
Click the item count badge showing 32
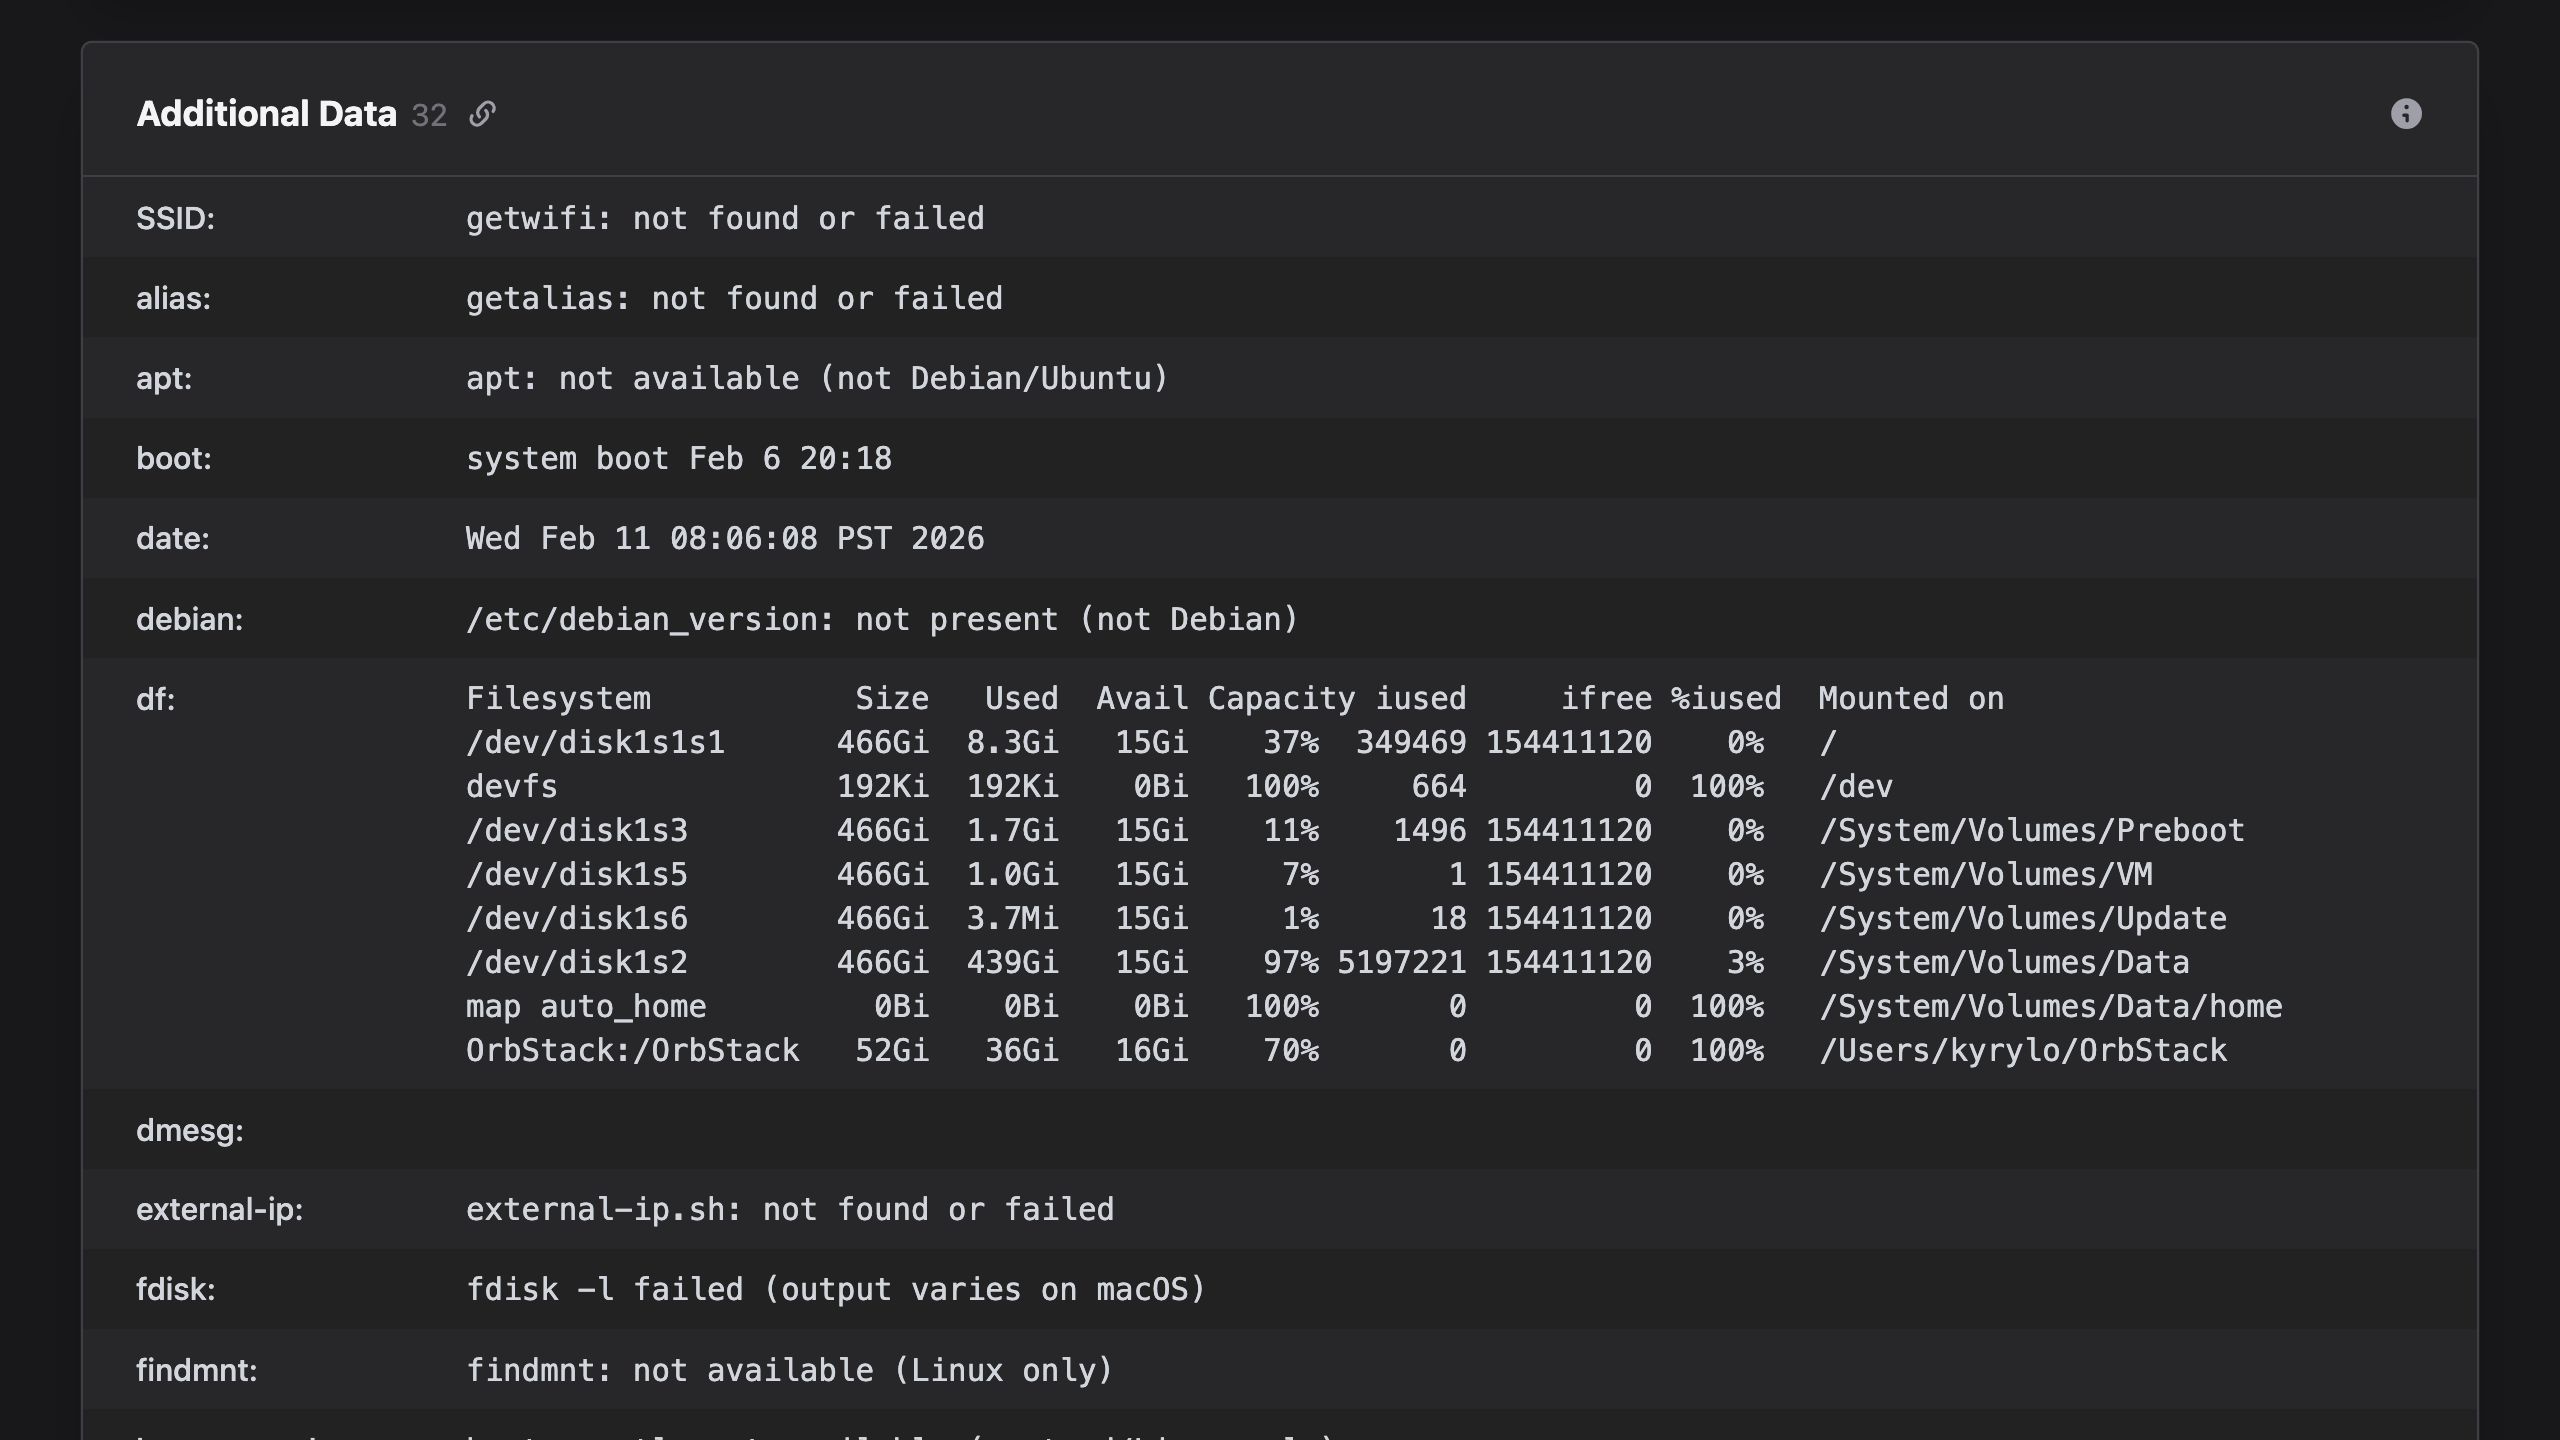point(428,115)
